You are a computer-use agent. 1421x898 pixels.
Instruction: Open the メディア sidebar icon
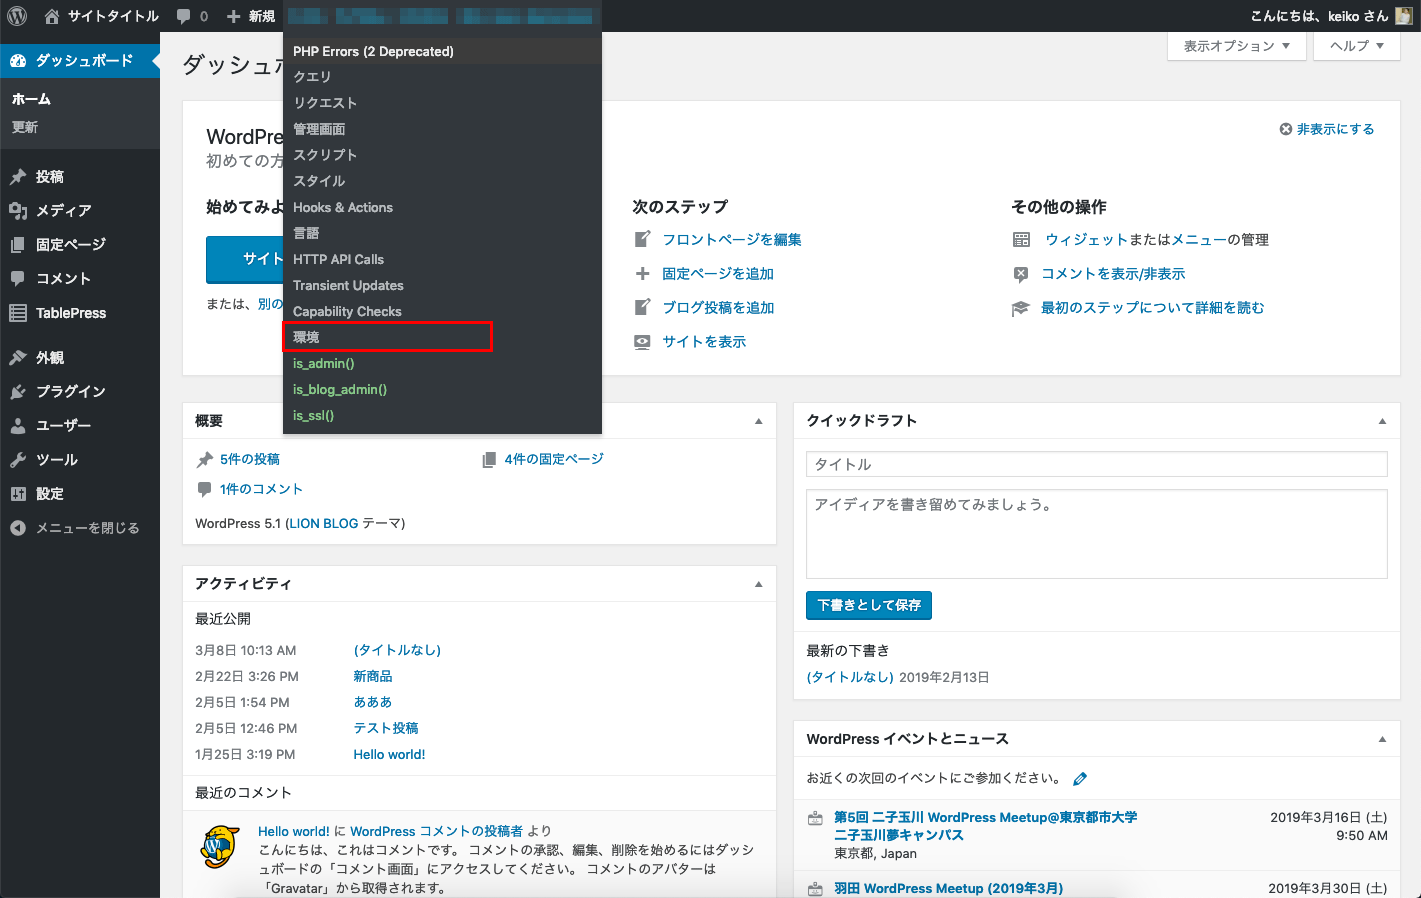point(18,211)
